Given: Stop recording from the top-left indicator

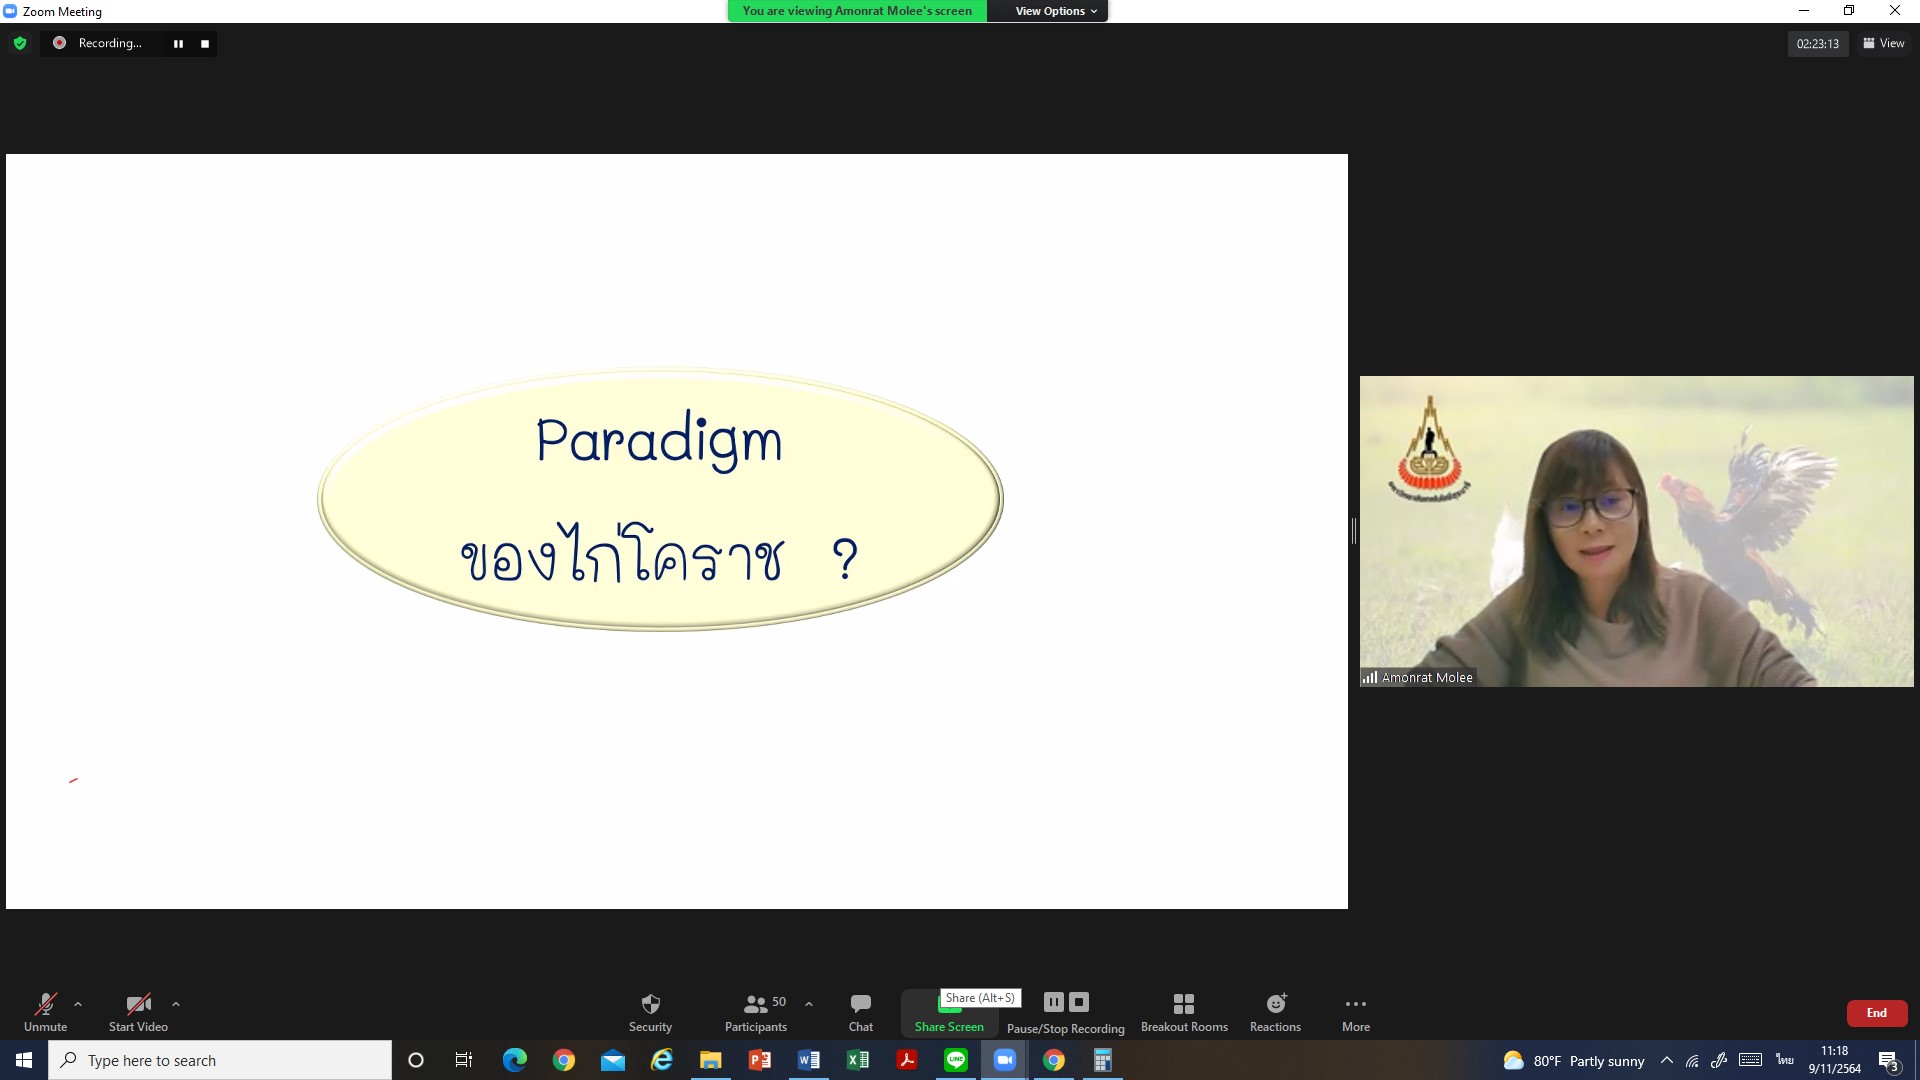Looking at the screenshot, I should [205, 44].
